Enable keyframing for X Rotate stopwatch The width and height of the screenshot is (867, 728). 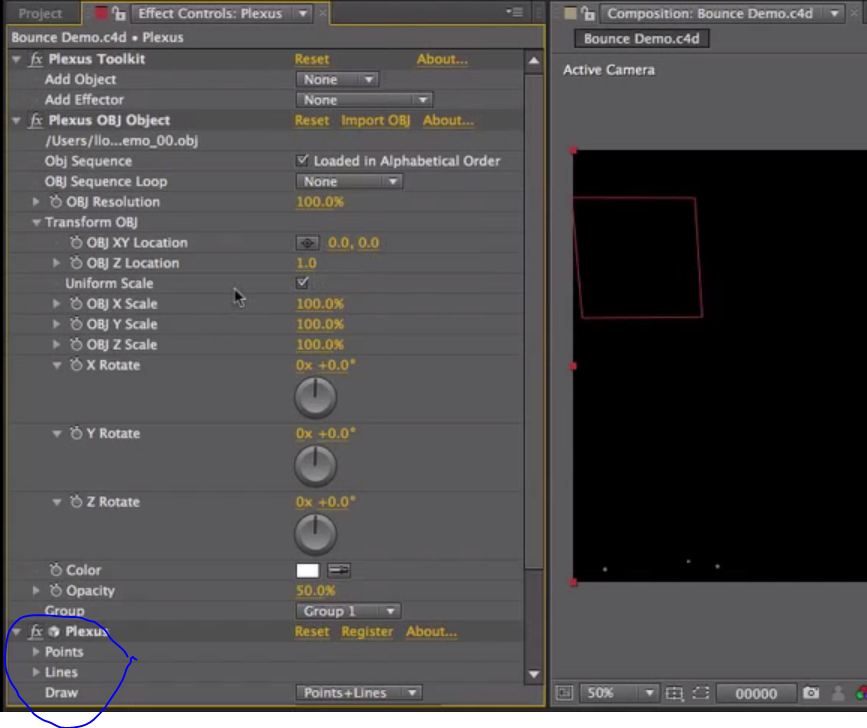(76, 365)
